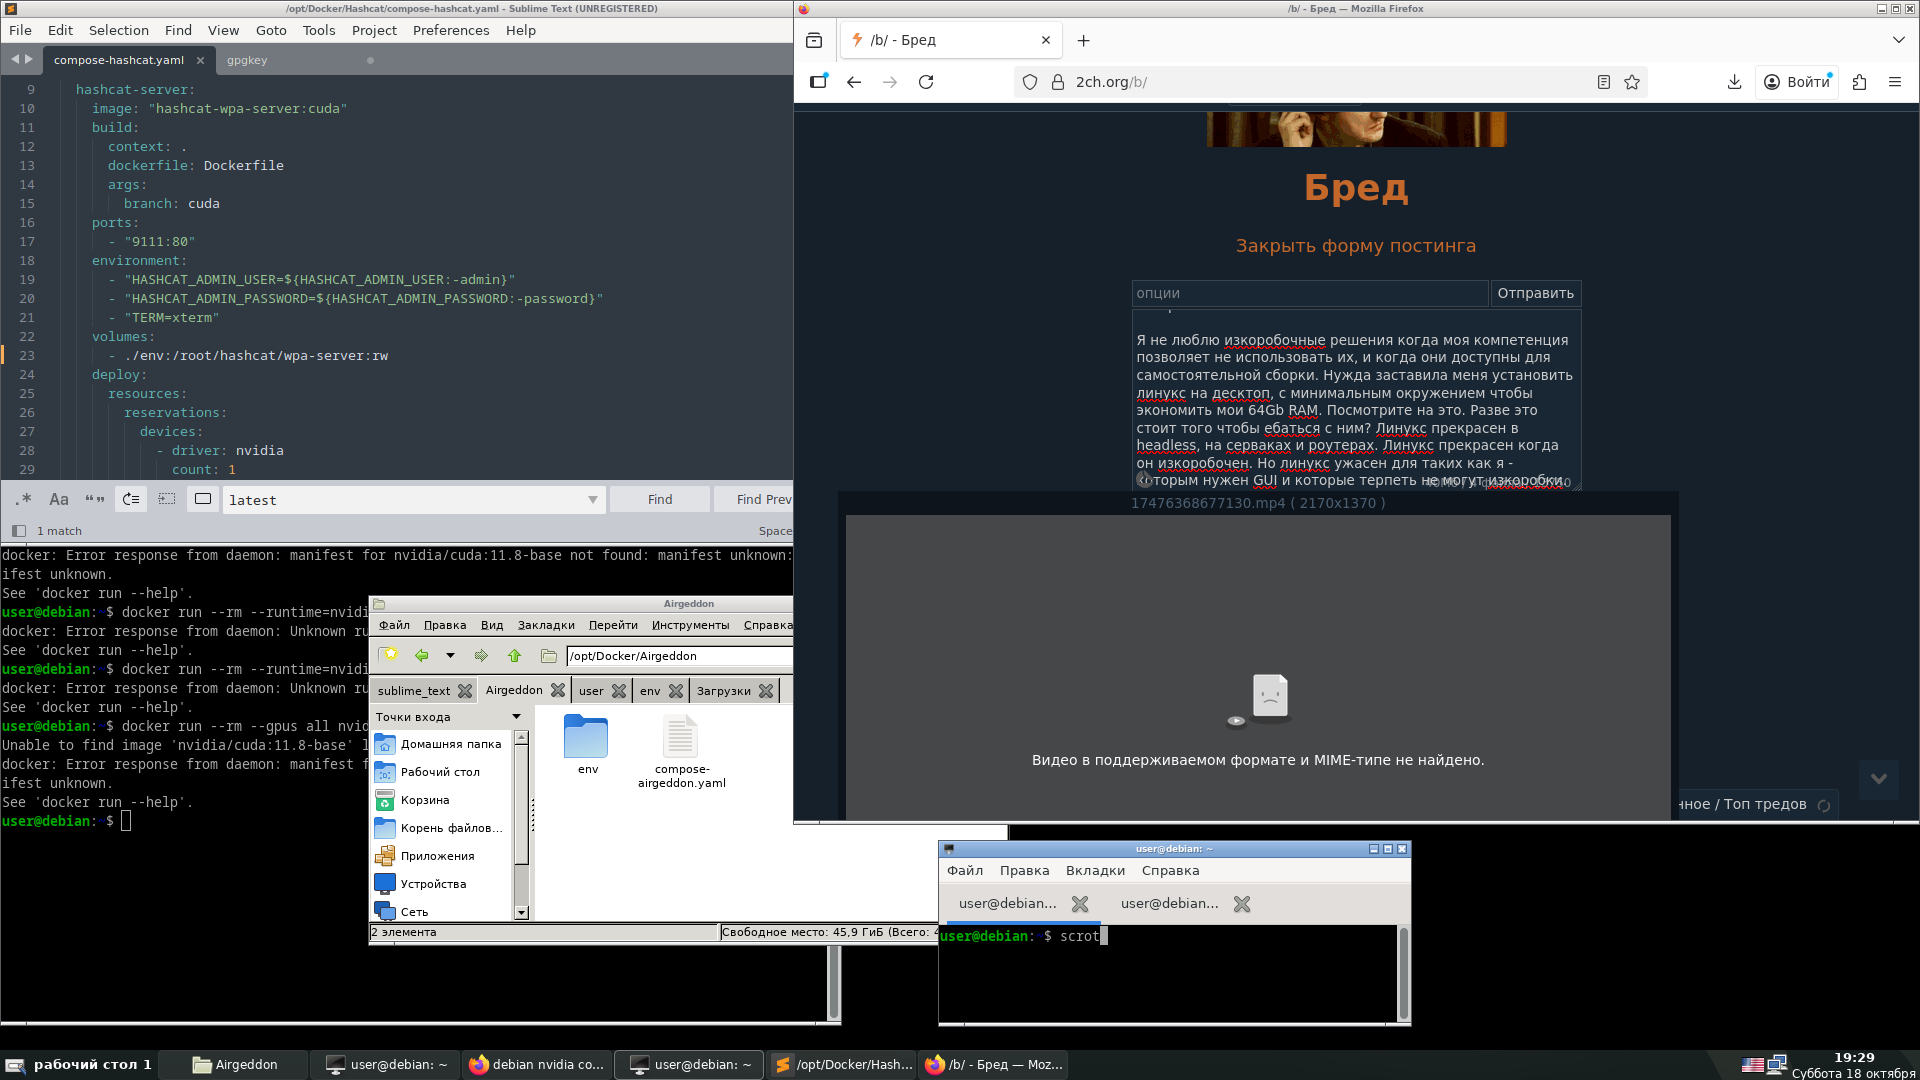
Task: Bookmark this page with star icon
Action: (x=1632, y=82)
